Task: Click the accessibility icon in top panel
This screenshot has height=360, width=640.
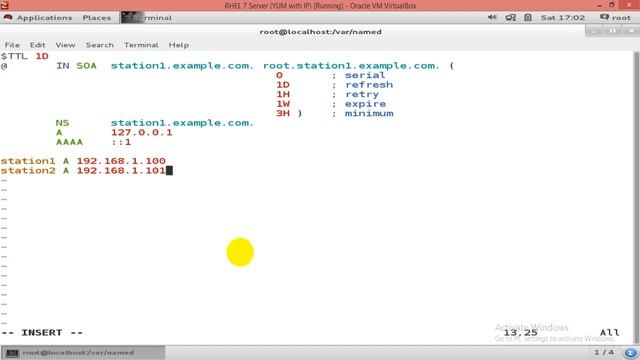Action: [x=528, y=17]
